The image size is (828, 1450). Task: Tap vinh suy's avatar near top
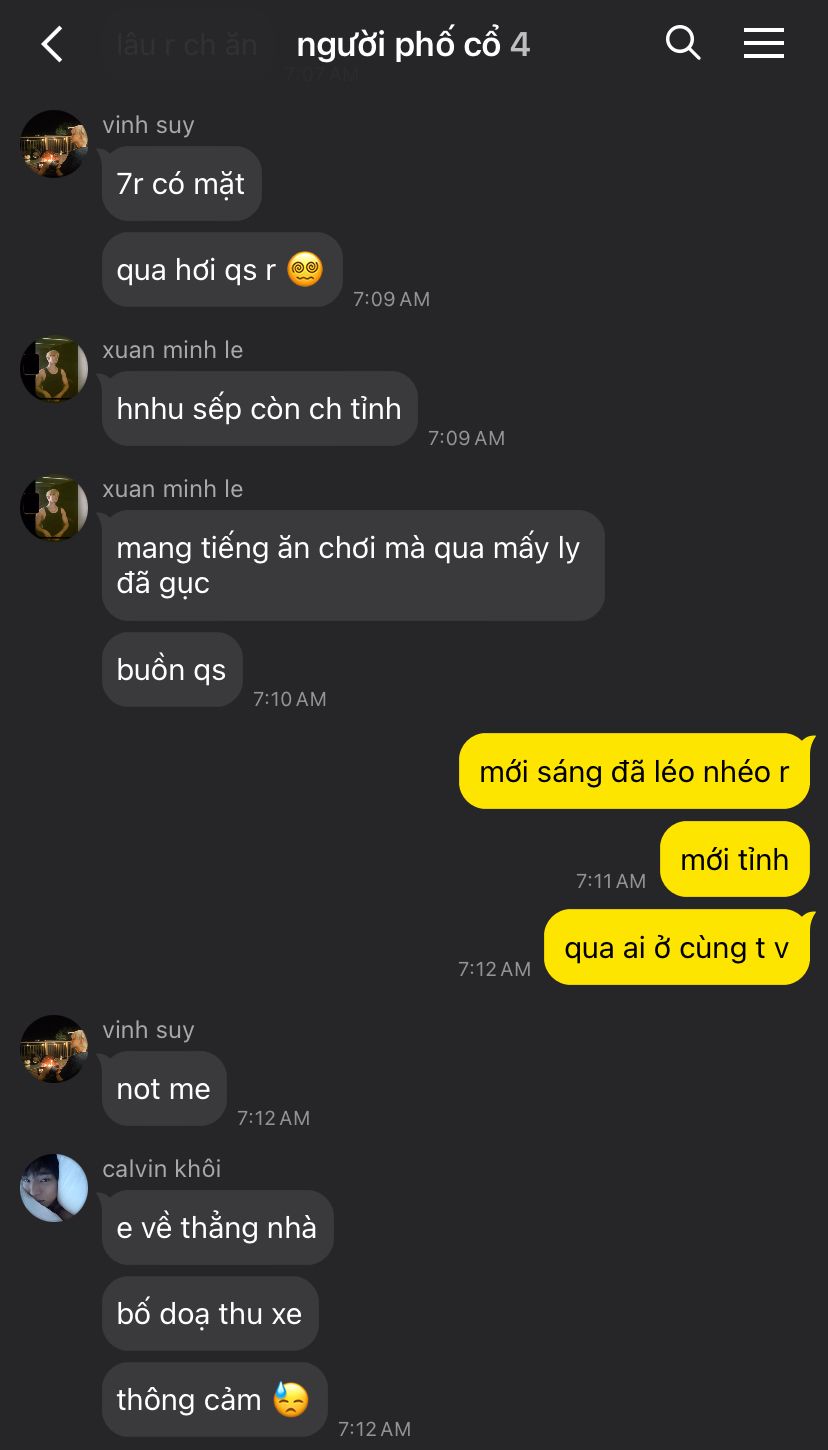[54, 144]
